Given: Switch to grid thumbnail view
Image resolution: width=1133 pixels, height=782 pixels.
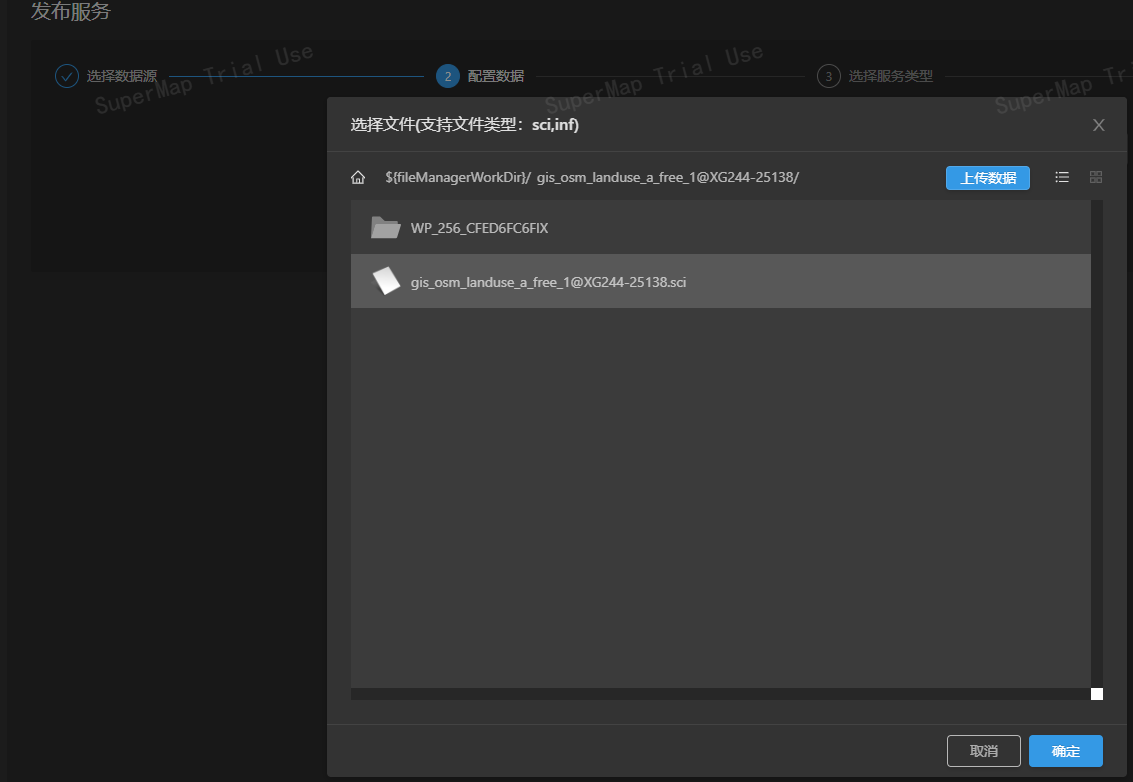Looking at the screenshot, I should tap(1095, 177).
